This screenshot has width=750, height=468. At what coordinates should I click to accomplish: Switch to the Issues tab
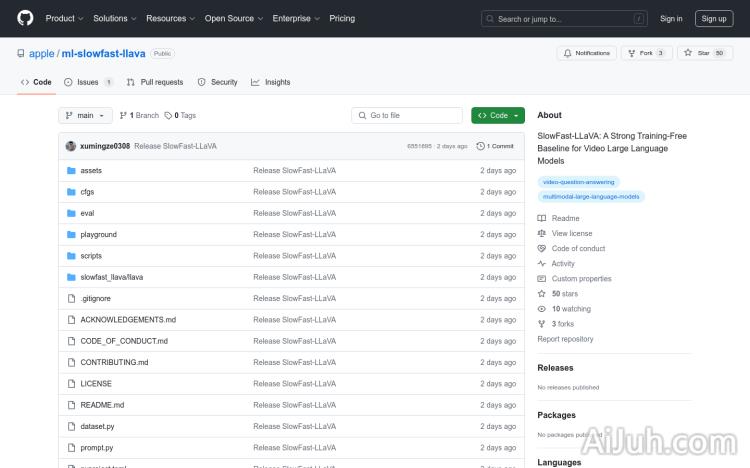[x=88, y=82]
